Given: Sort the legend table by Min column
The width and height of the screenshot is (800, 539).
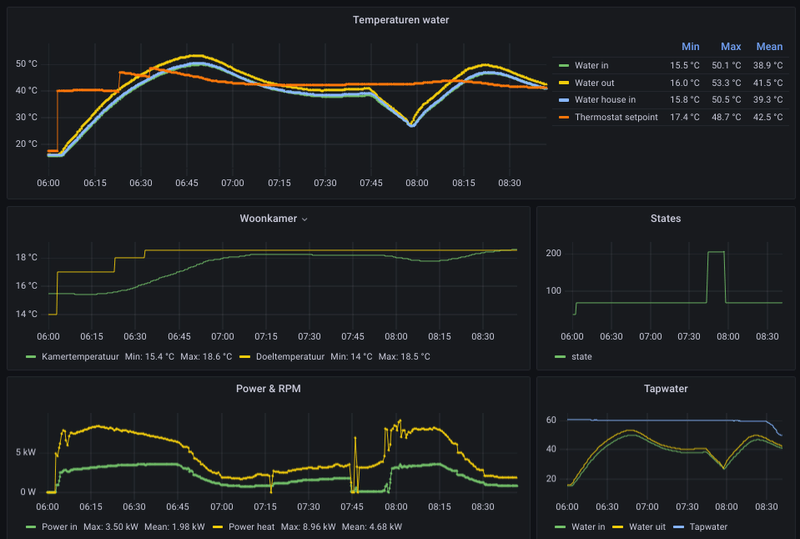Looking at the screenshot, I should click(690, 46).
